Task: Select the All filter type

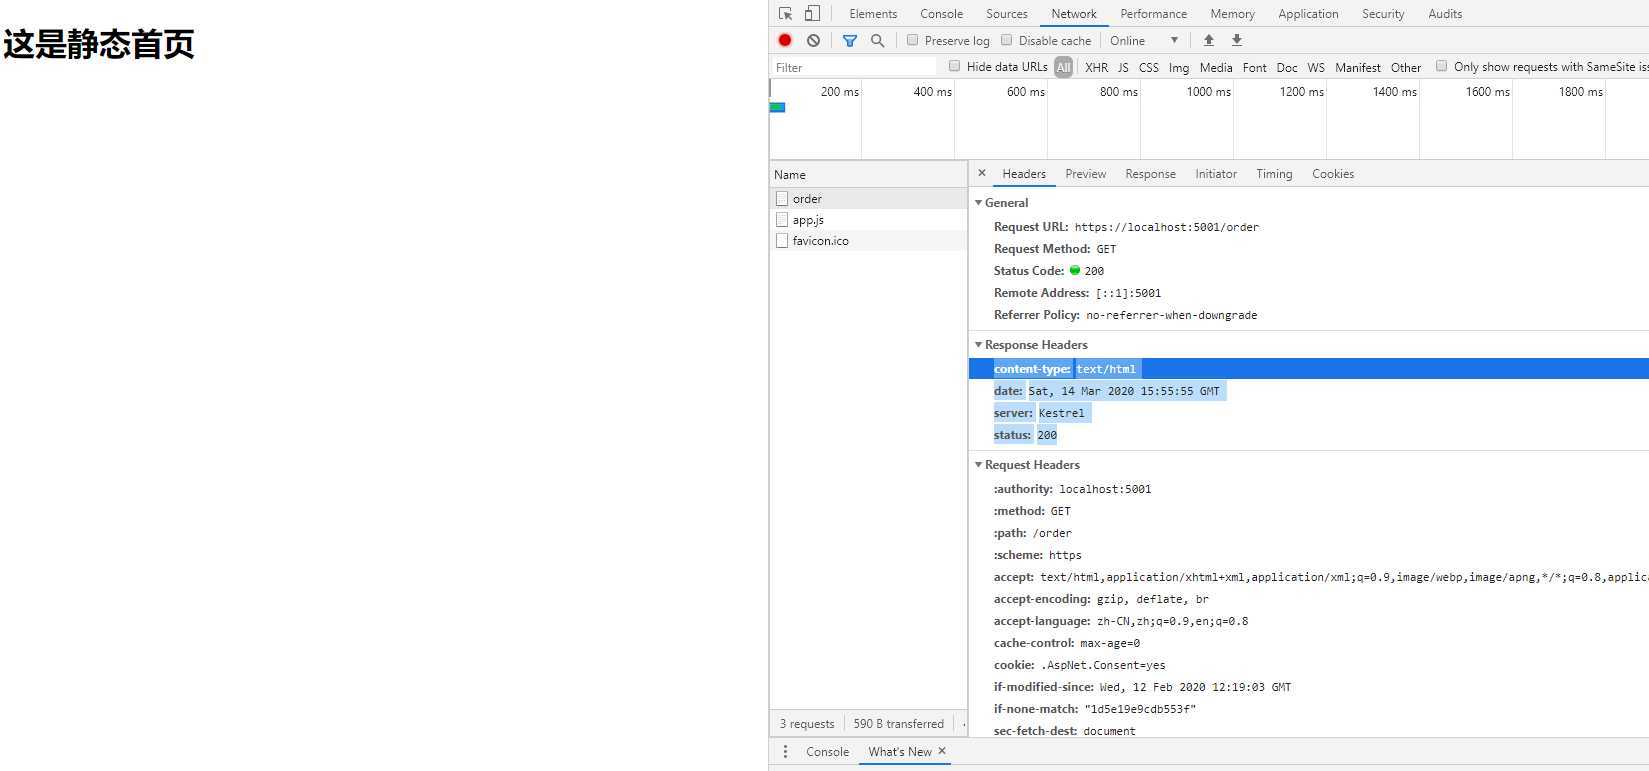Action: click(x=1063, y=67)
